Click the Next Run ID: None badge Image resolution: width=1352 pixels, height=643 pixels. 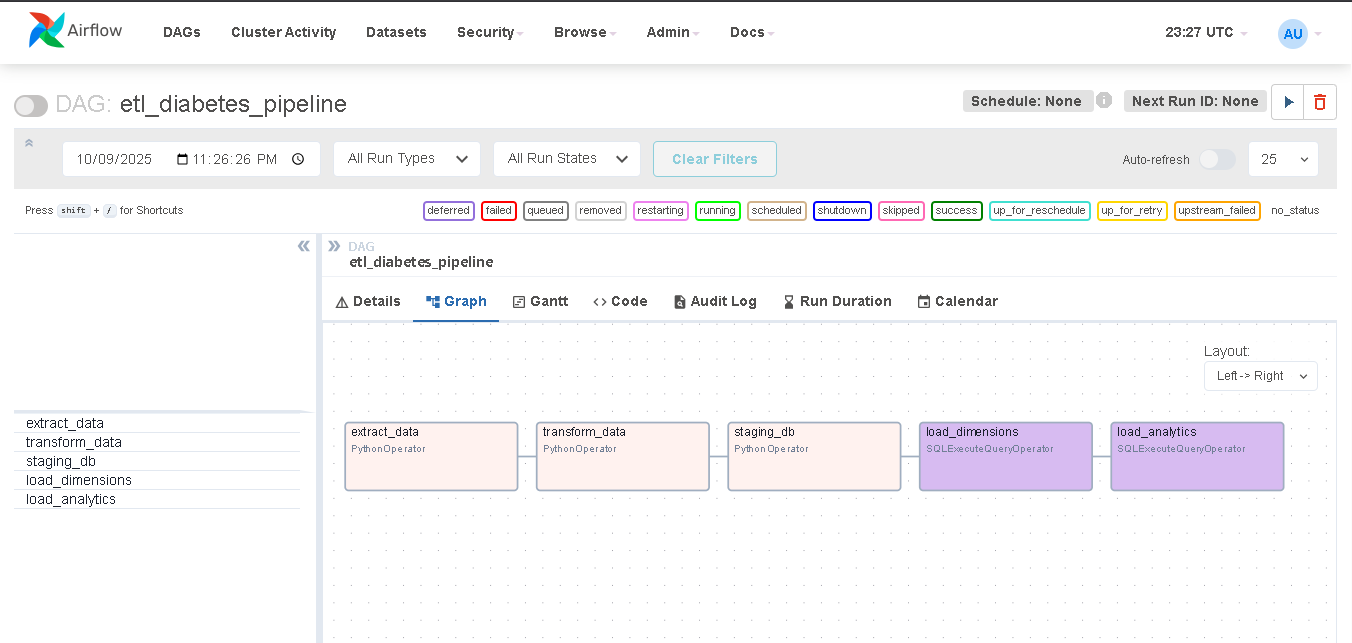(x=1195, y=101)
